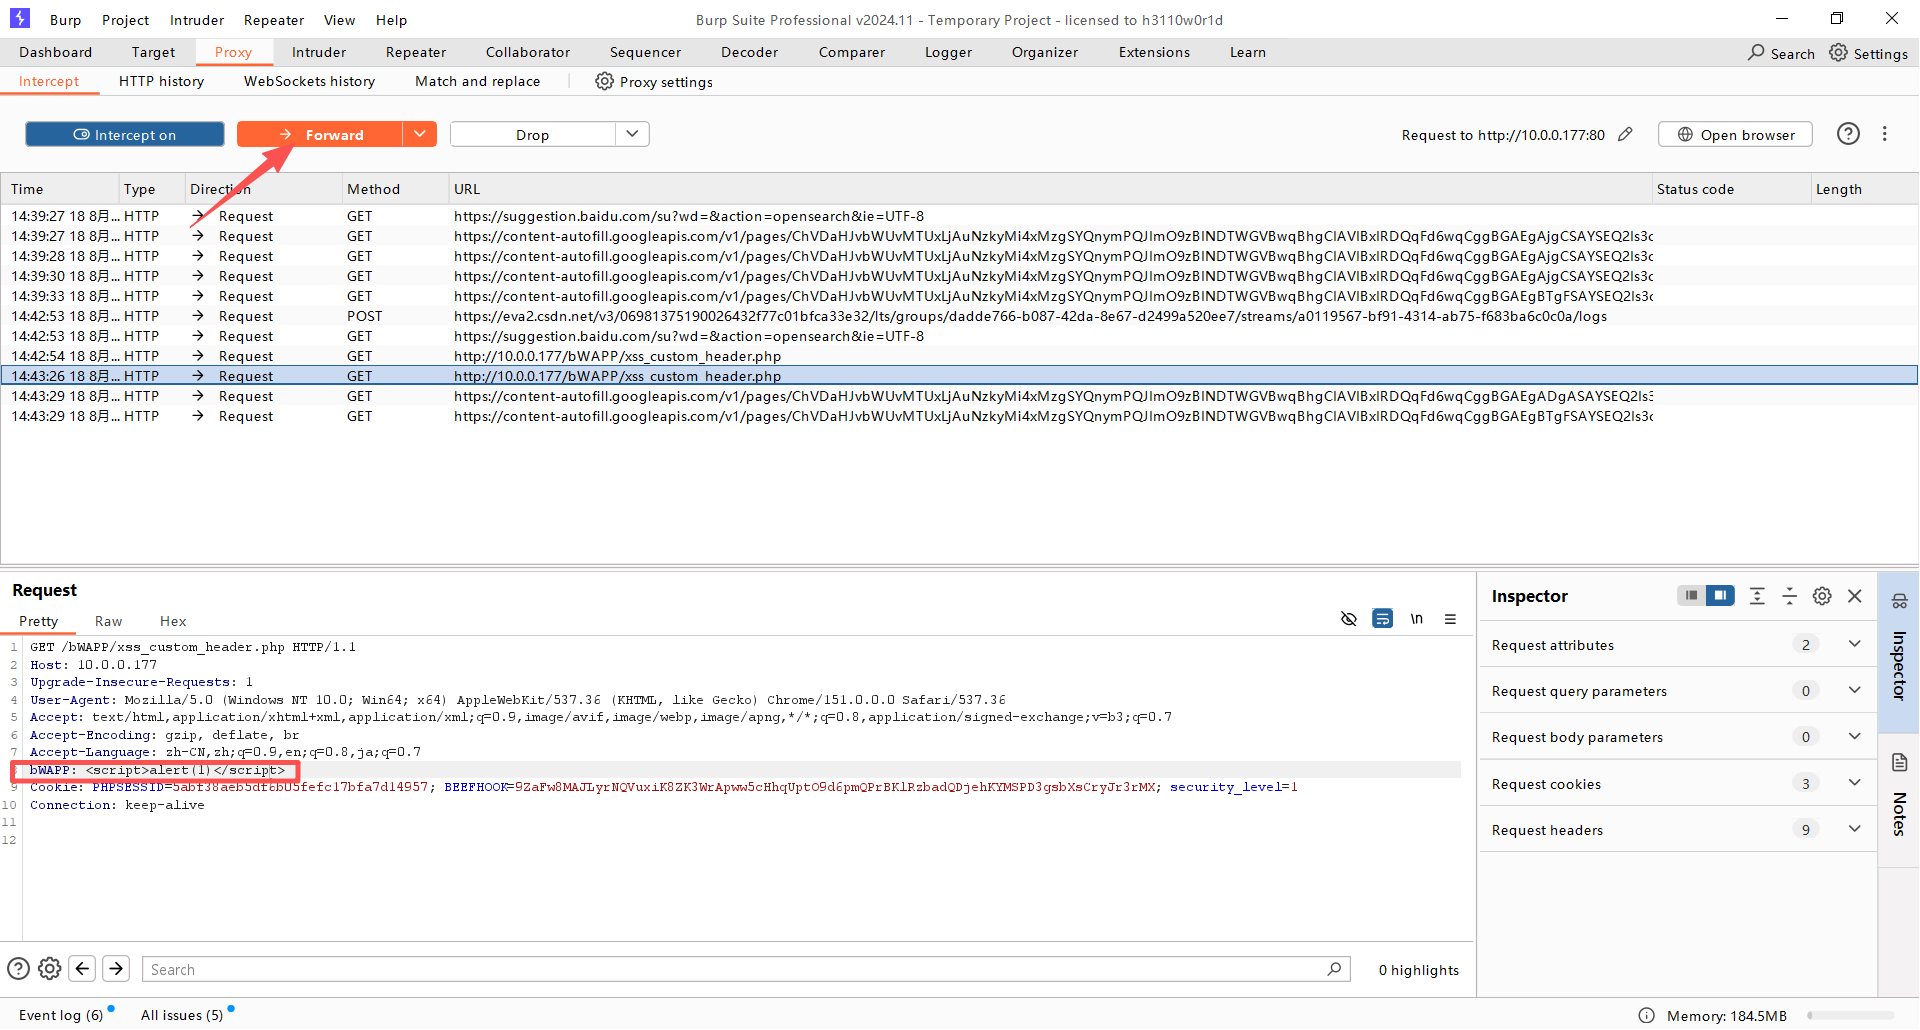Click the Memory info icon in the status bar

point(1646,1015)
